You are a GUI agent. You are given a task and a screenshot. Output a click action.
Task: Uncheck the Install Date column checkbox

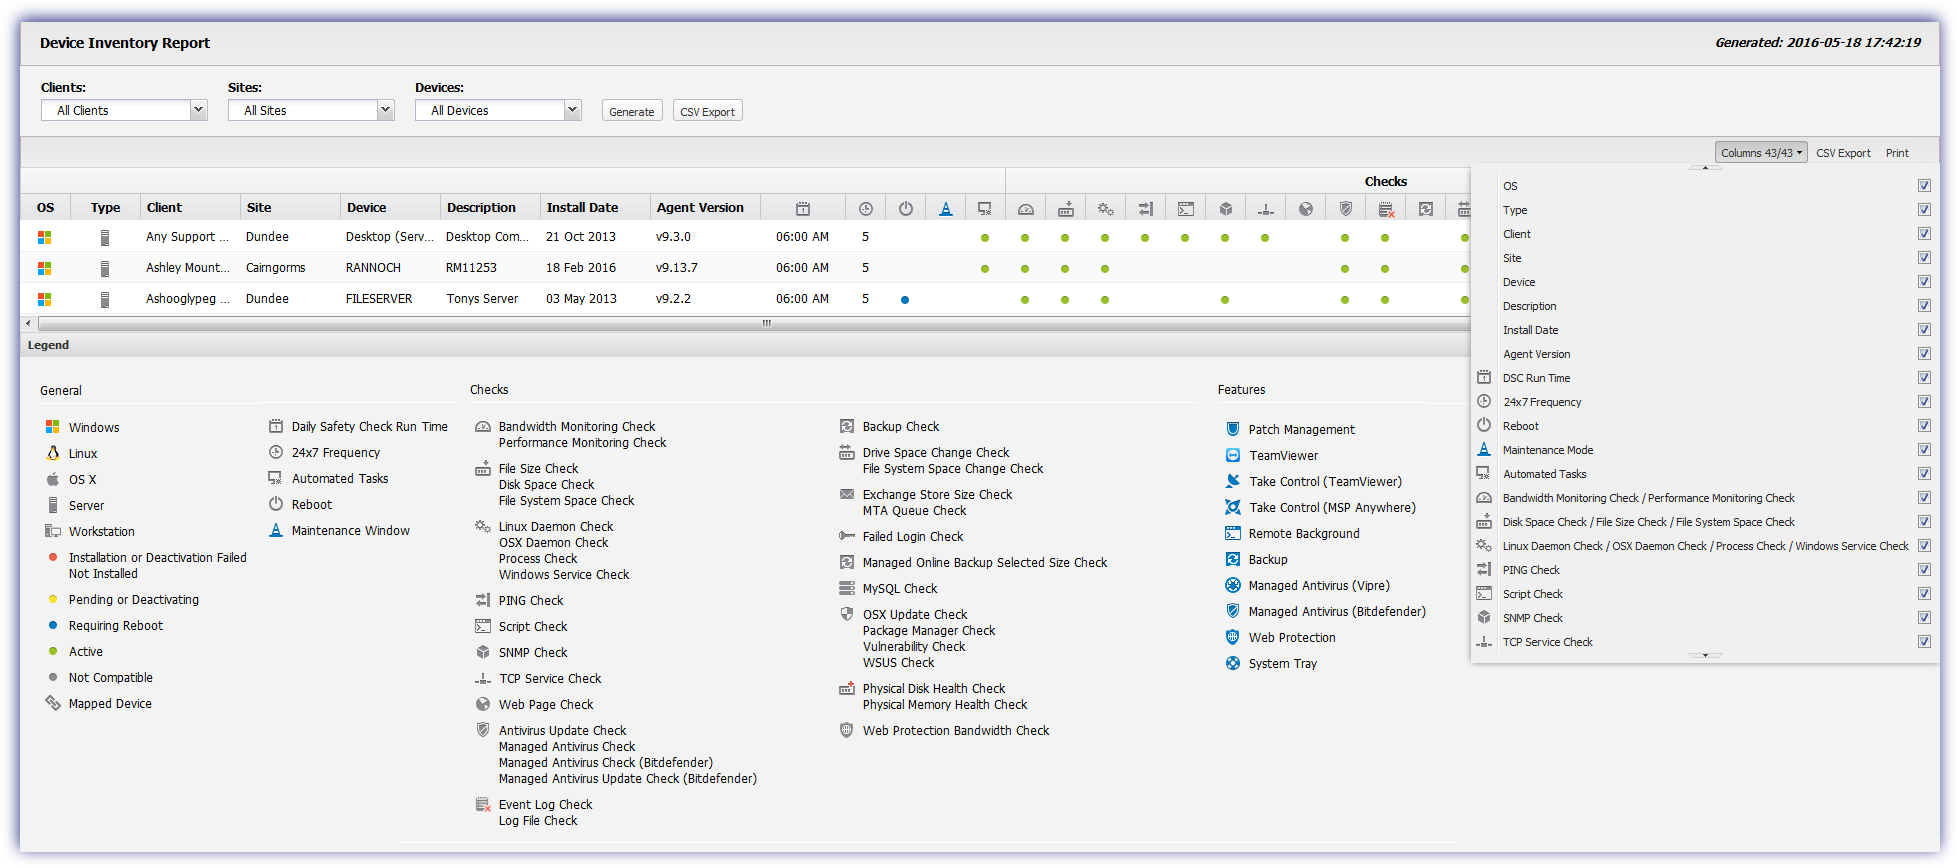pos(1923,330)
